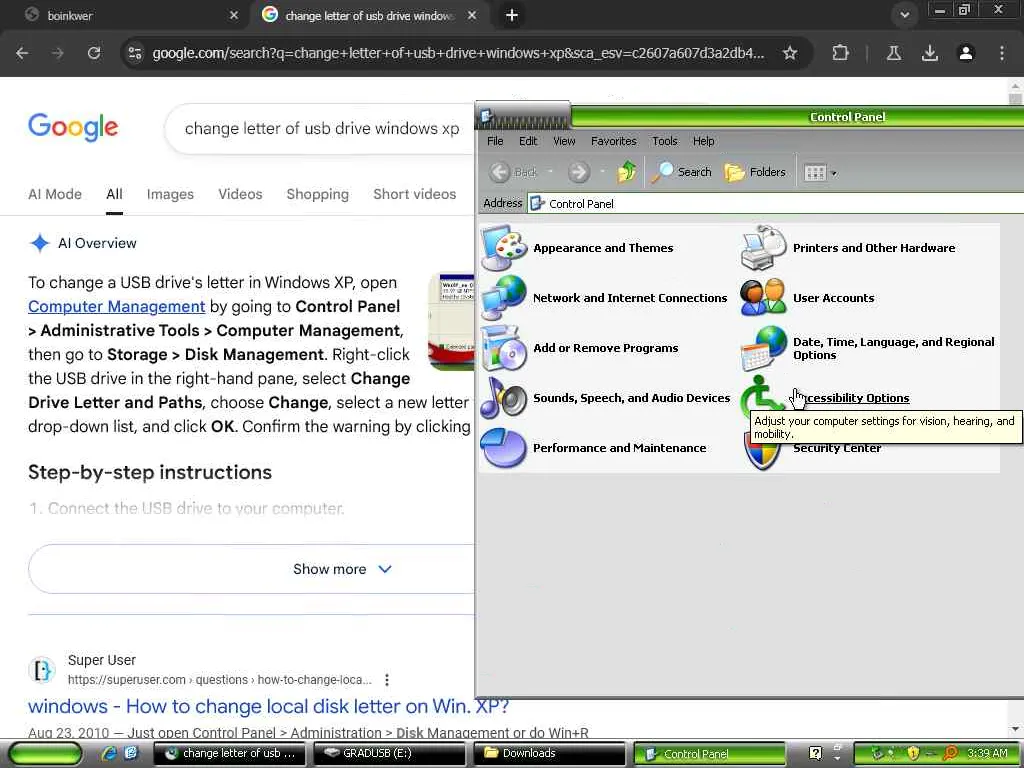Open Date, Time, Language, and Regional Options icon
The height and width of the screenshot is (768, 1024).
click(763, 348)
